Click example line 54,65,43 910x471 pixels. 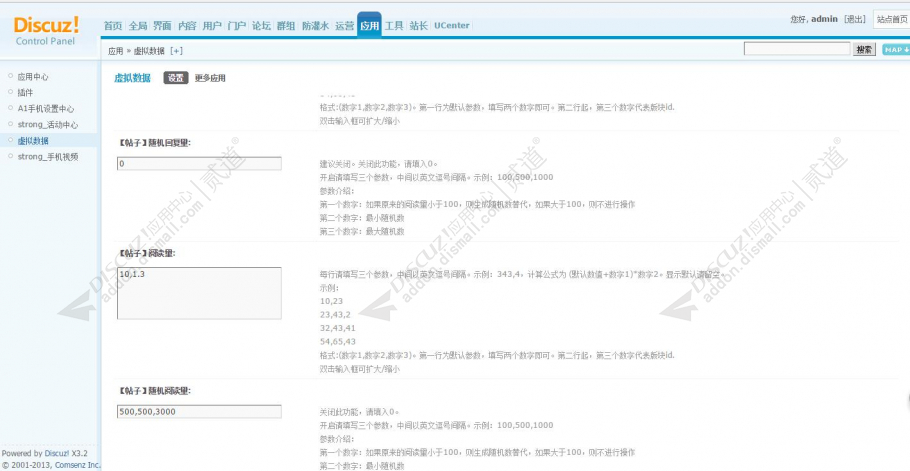tap(338, 342)
